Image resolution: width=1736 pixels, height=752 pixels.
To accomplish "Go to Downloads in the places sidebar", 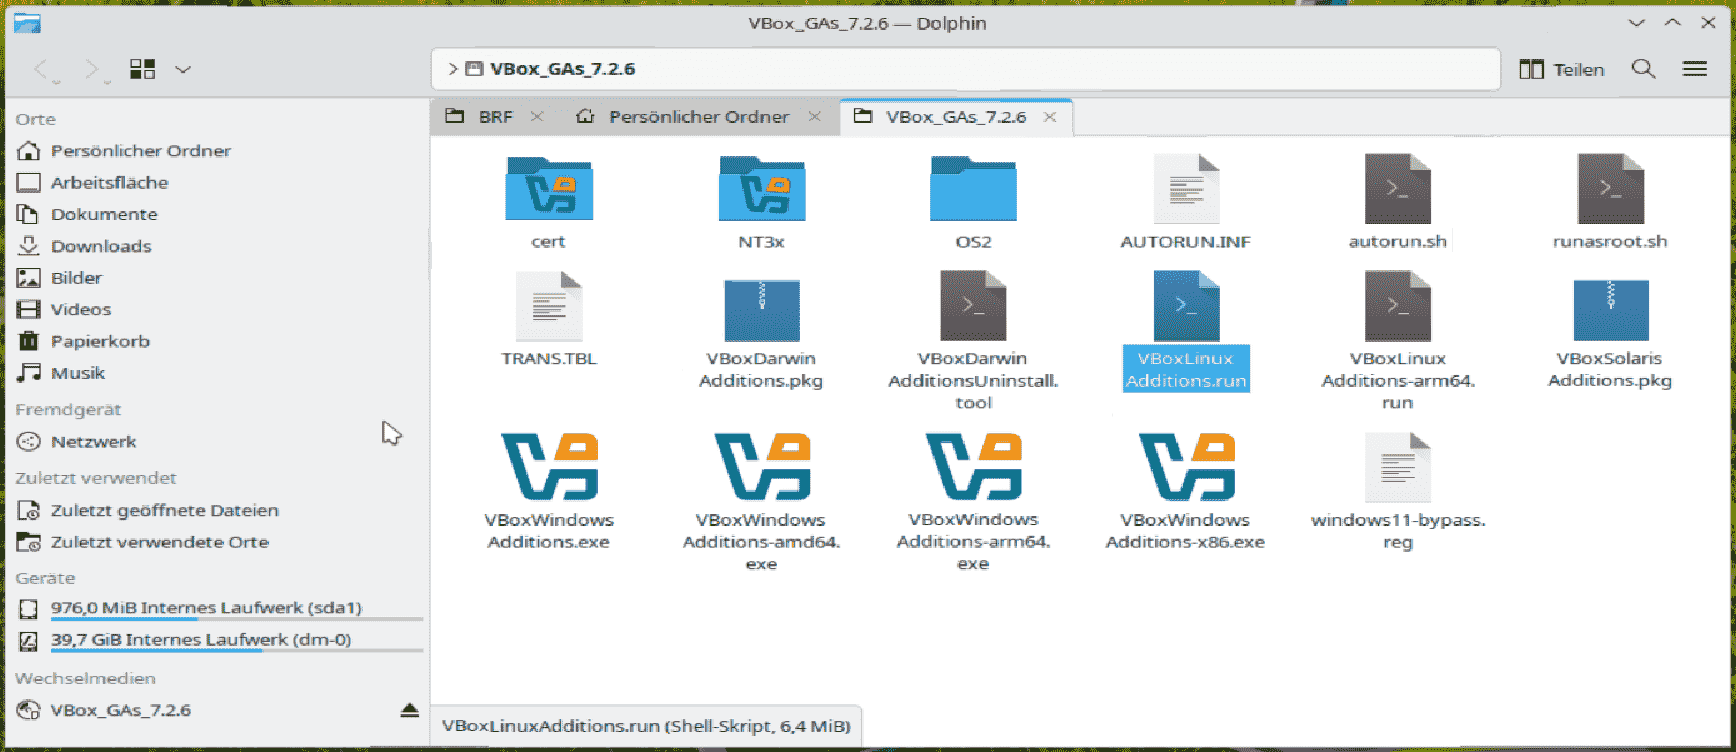I will (101, 246).
